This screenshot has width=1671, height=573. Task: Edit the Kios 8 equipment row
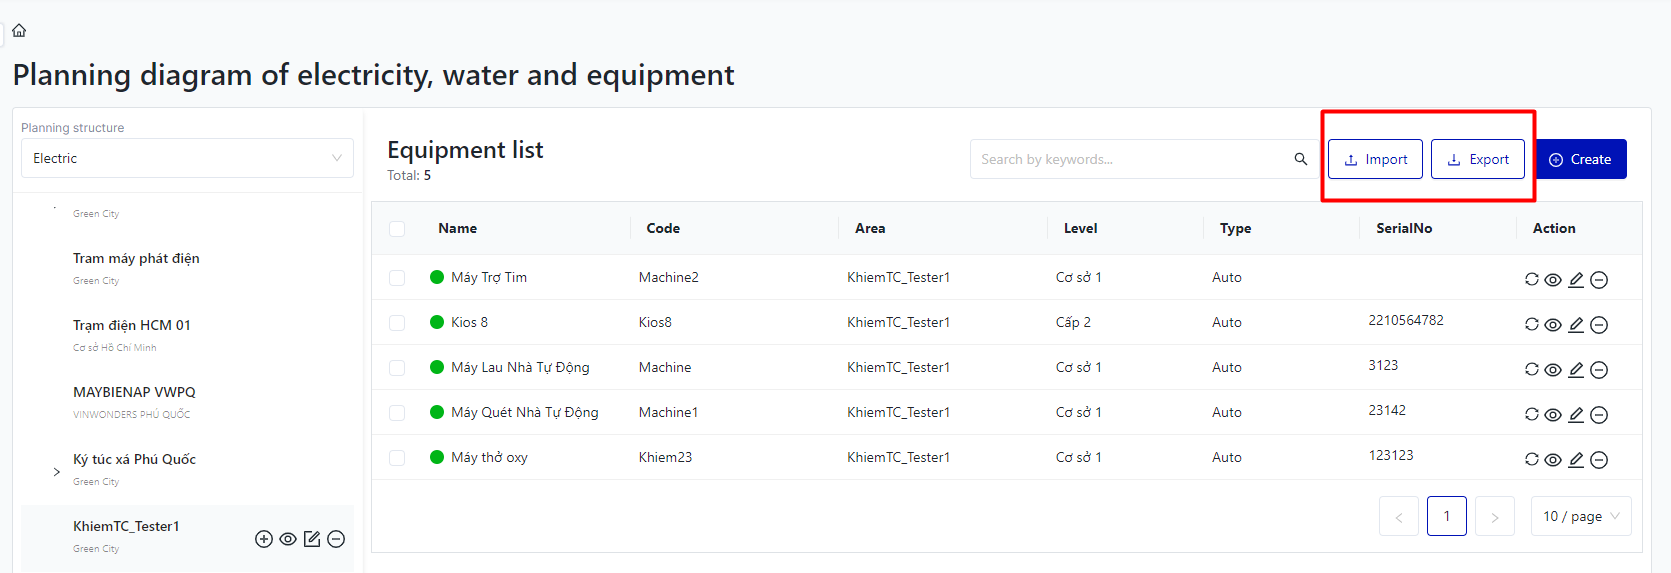[x=1576, y=325]
